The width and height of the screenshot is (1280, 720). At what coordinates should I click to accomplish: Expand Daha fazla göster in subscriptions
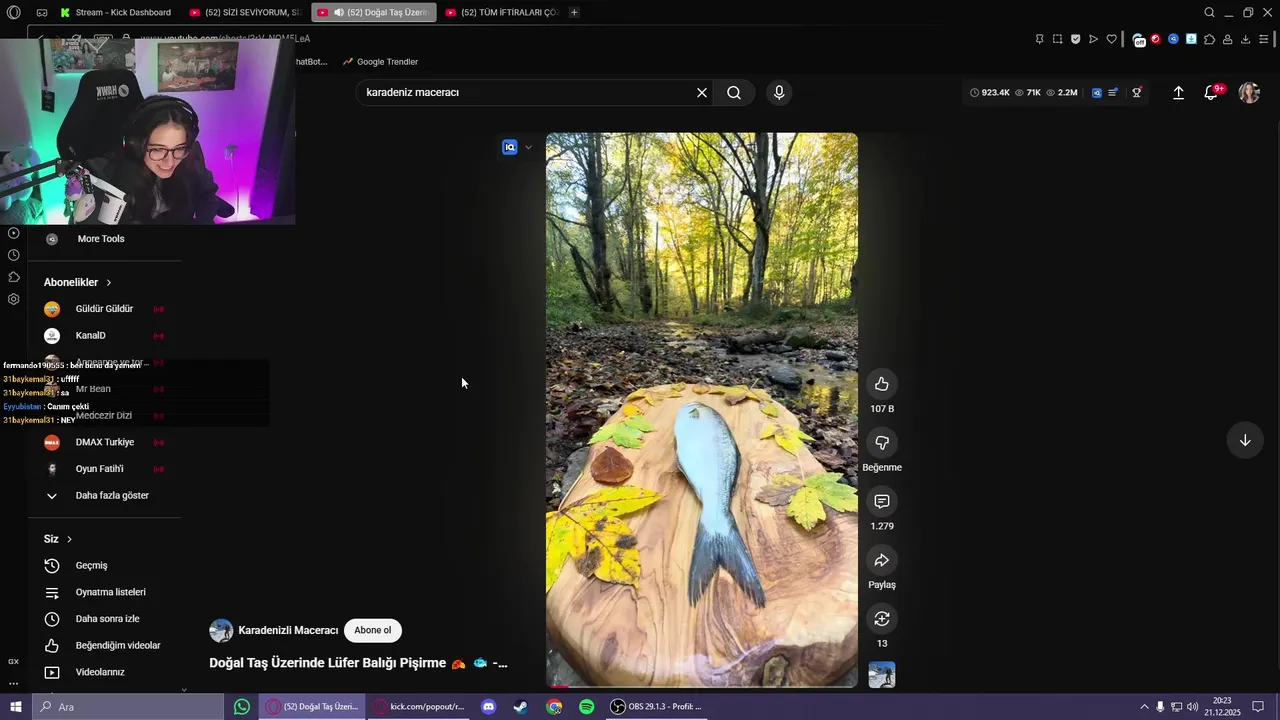[97, 495]
